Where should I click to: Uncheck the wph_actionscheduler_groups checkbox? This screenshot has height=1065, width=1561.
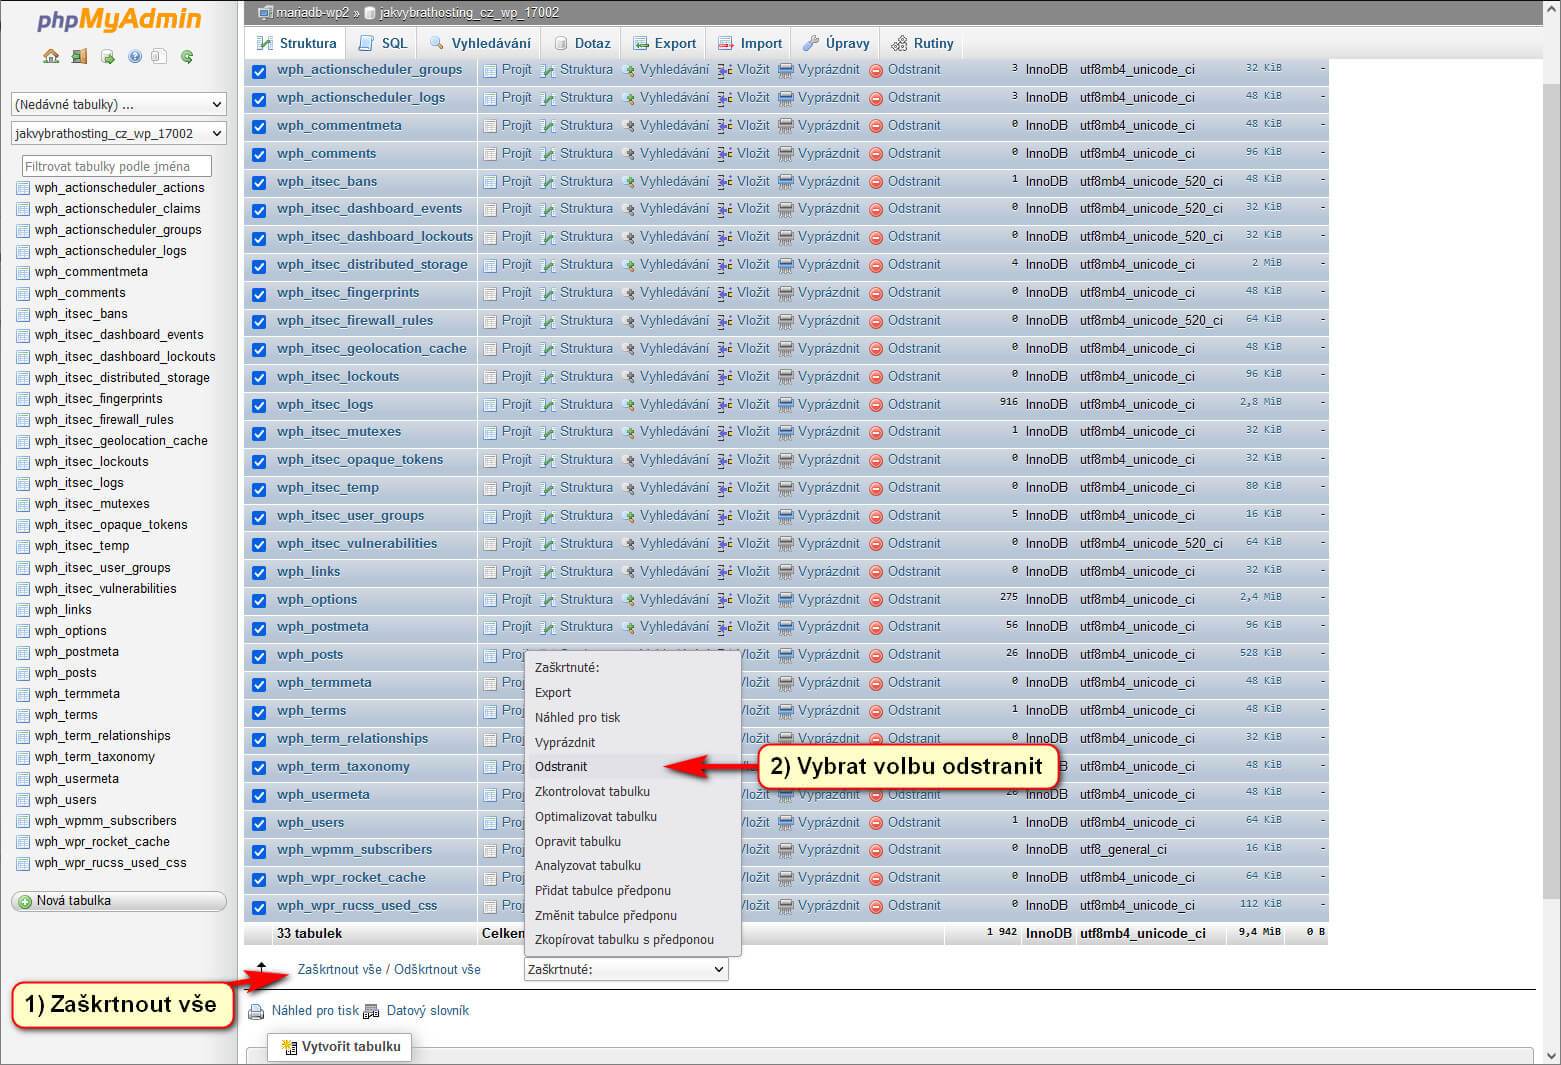[x=259, y=71]
